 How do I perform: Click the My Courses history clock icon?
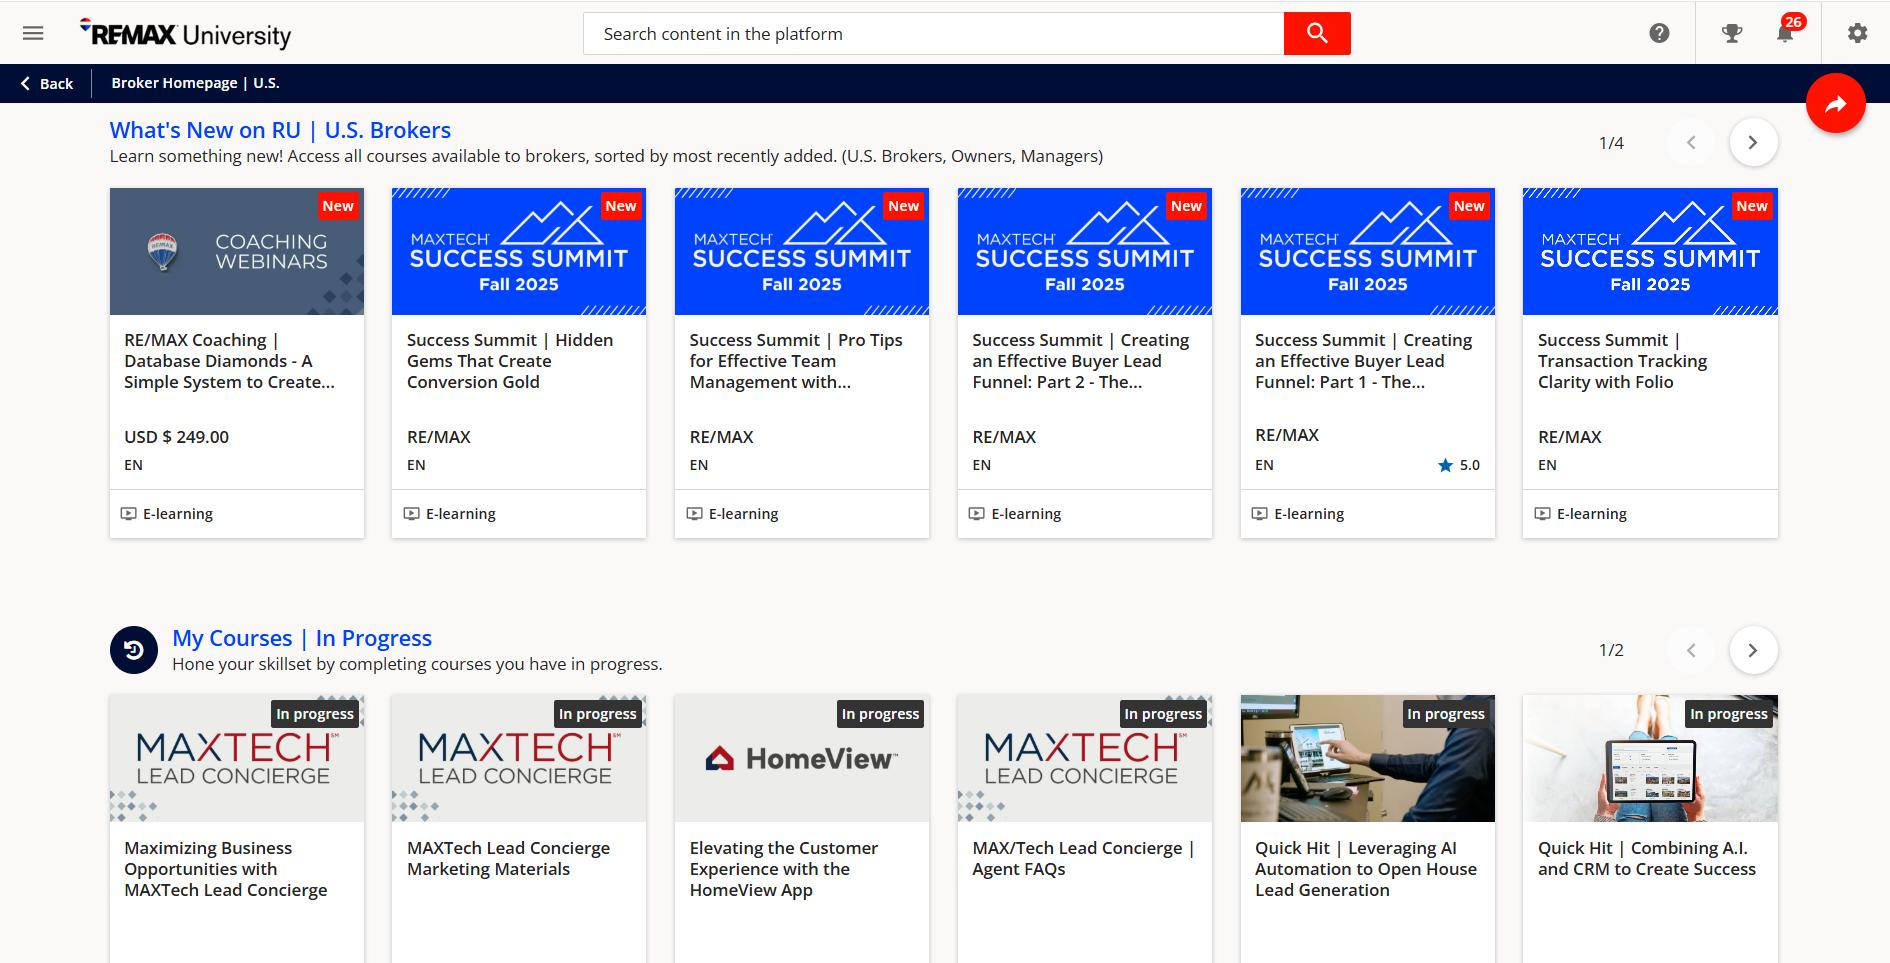[134, 650]
